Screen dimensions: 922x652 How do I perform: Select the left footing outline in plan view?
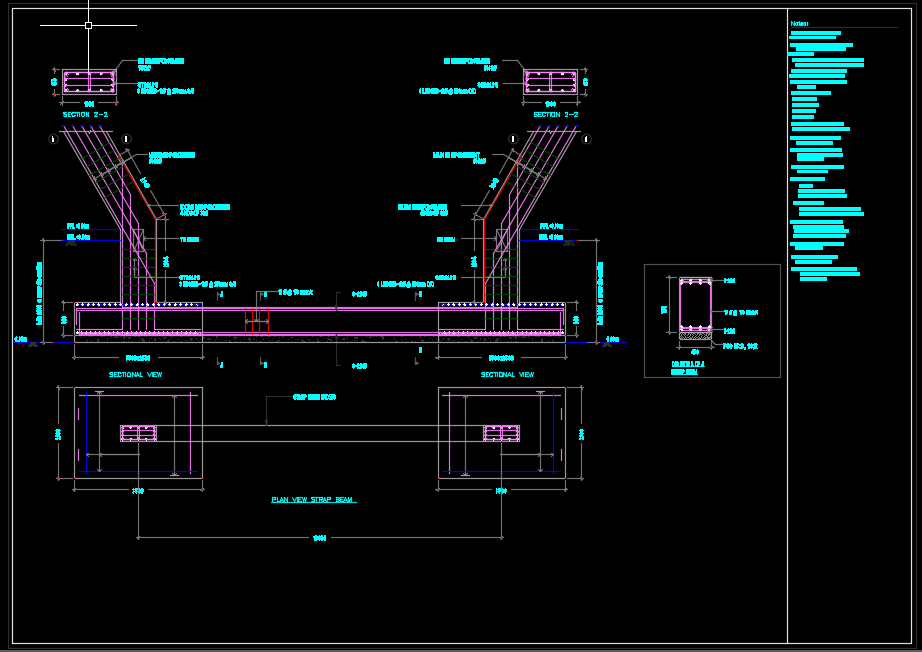(x=138, y=433)
